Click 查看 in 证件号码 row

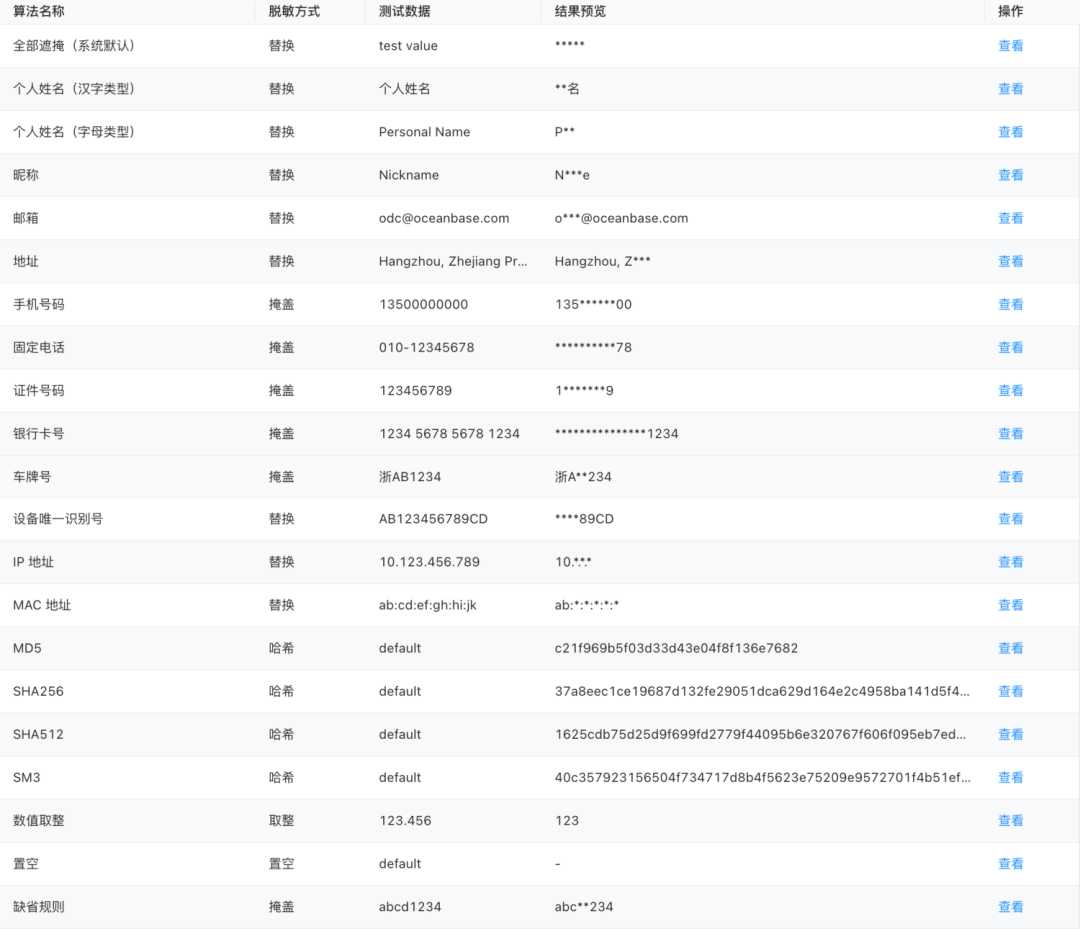click(x=1010, y=390)
